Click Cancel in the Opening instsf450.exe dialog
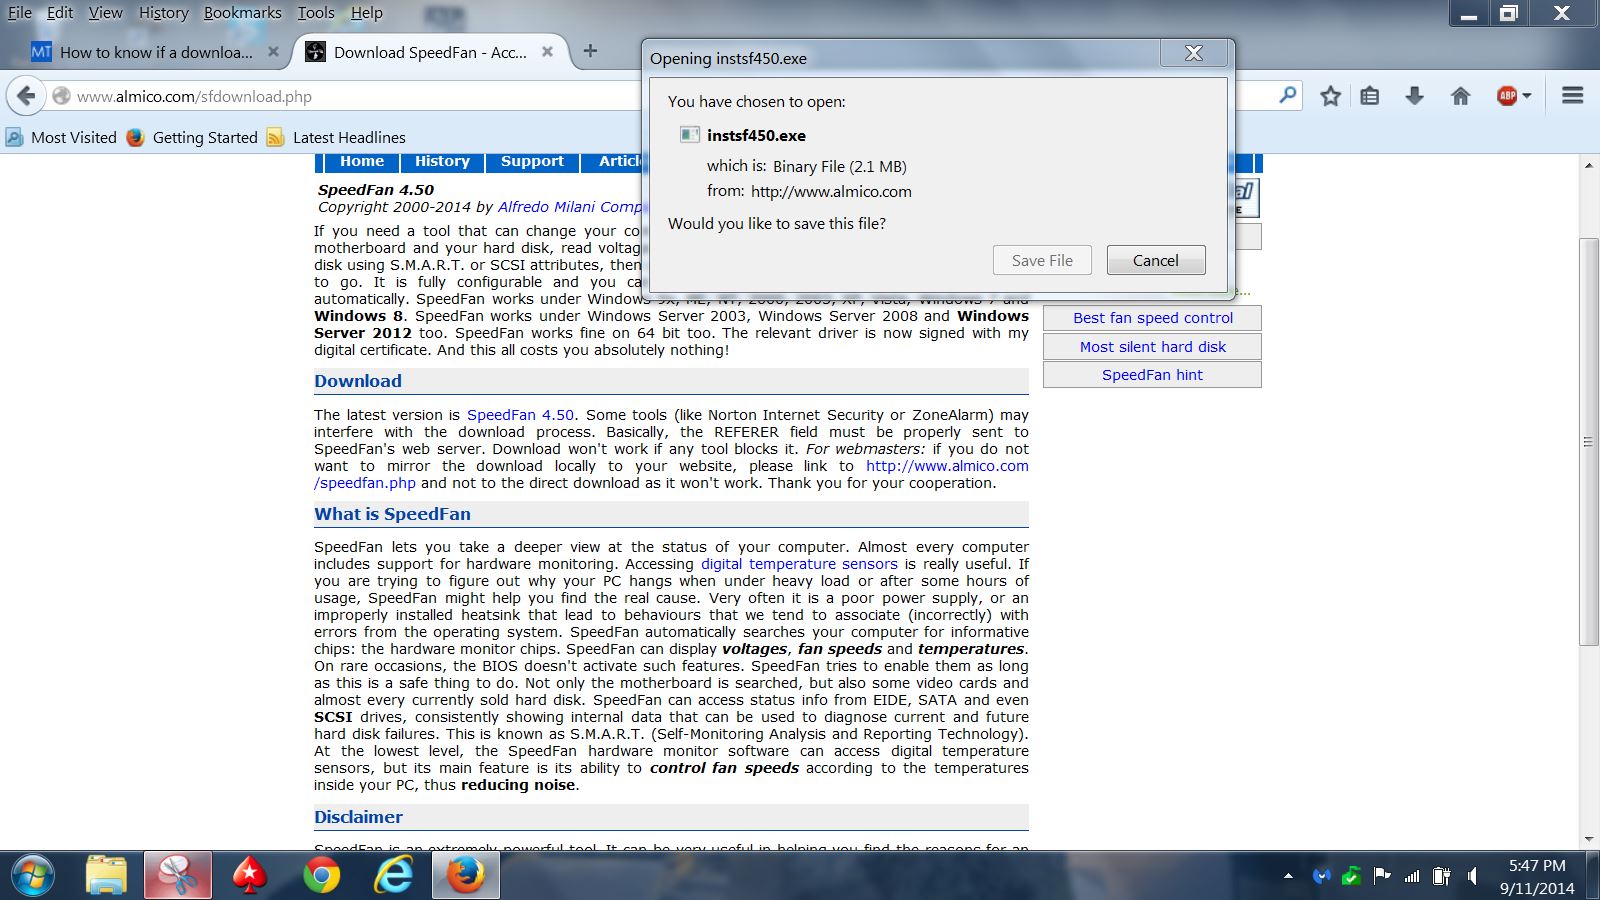Screen dimensions: 1600x900 pos(1156,260)
